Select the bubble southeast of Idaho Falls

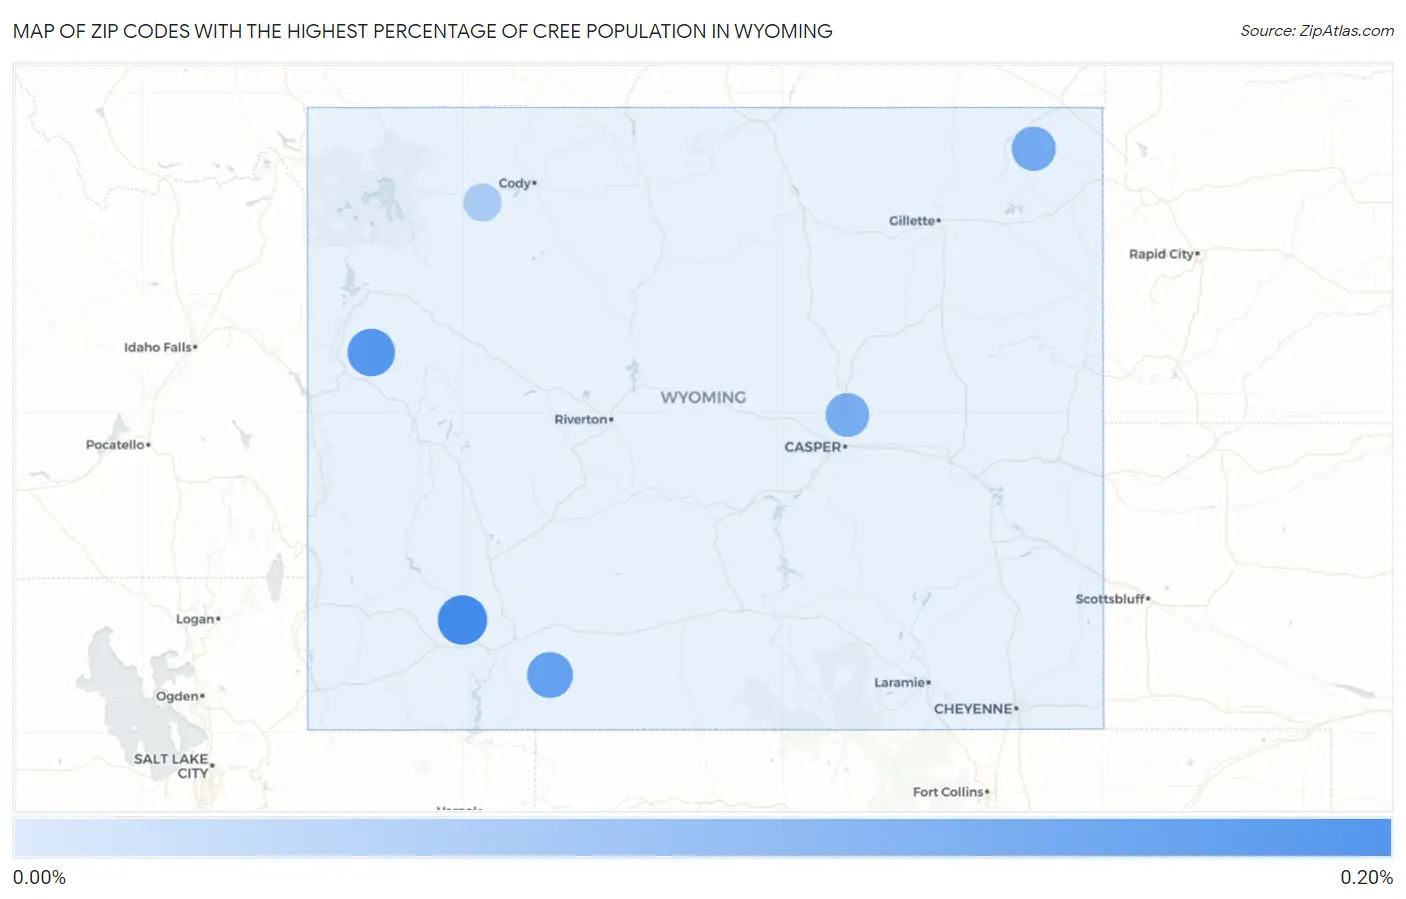[371, 353]
